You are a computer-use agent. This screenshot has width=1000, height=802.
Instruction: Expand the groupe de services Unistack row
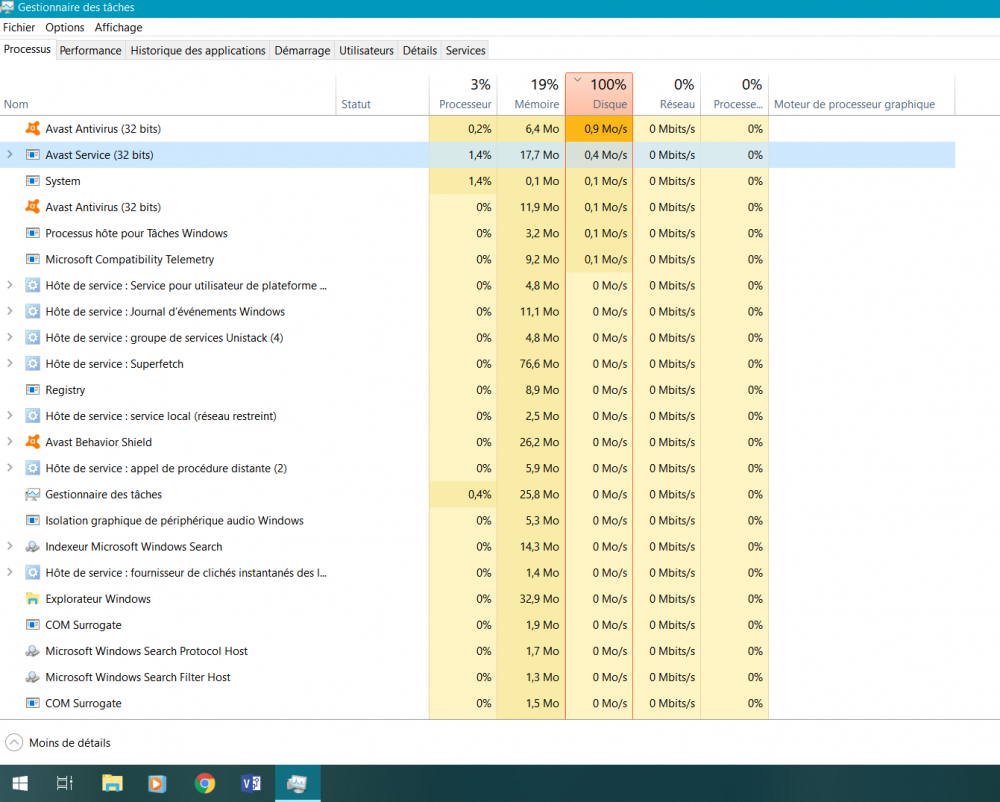[10, 338]
